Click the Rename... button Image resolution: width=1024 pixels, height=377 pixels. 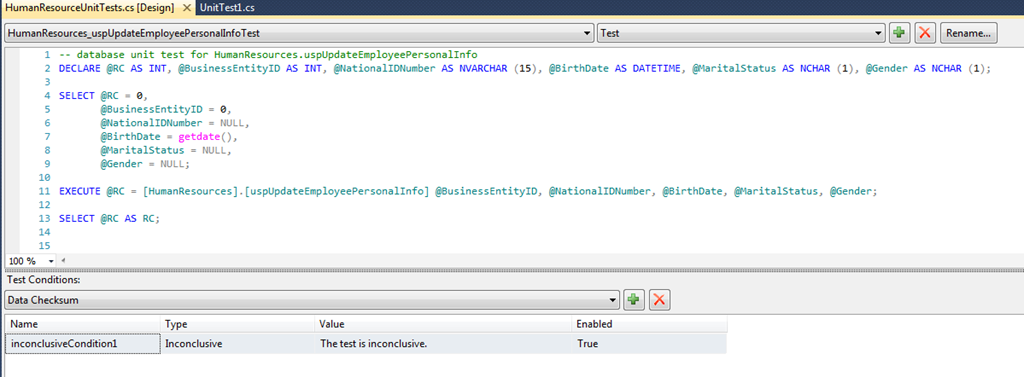pos(968,33)
